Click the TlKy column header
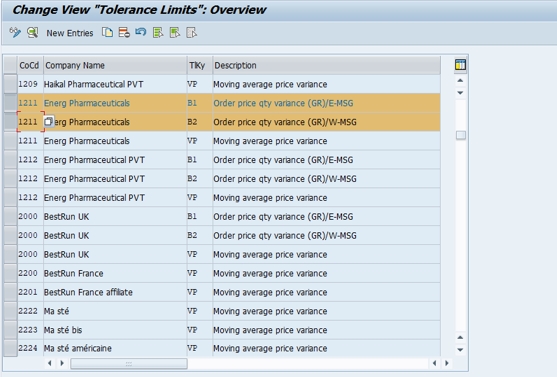557x377 pixels. [x=200, y=65]
